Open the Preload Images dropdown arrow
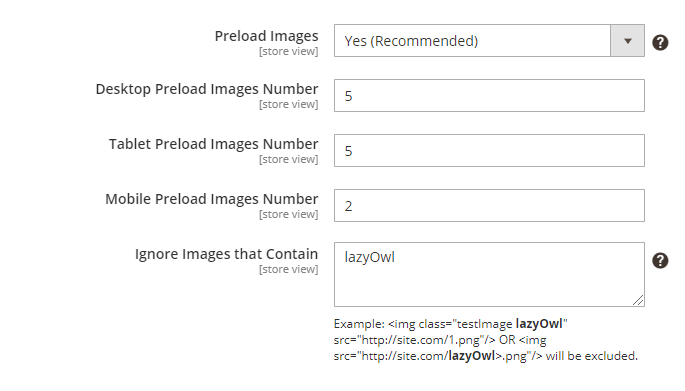The width and height of the screenshot is (685, 391). pos(627,41)
